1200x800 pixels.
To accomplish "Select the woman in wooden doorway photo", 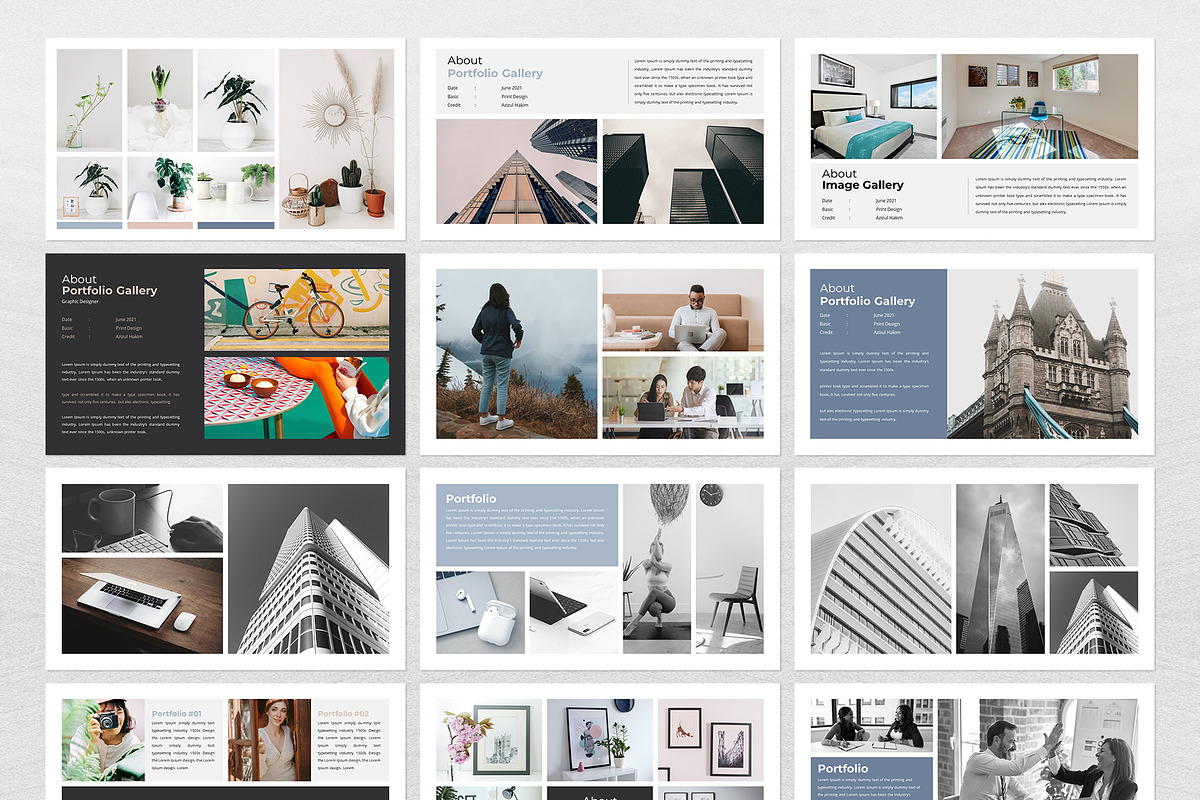I will tap(269, 740).
